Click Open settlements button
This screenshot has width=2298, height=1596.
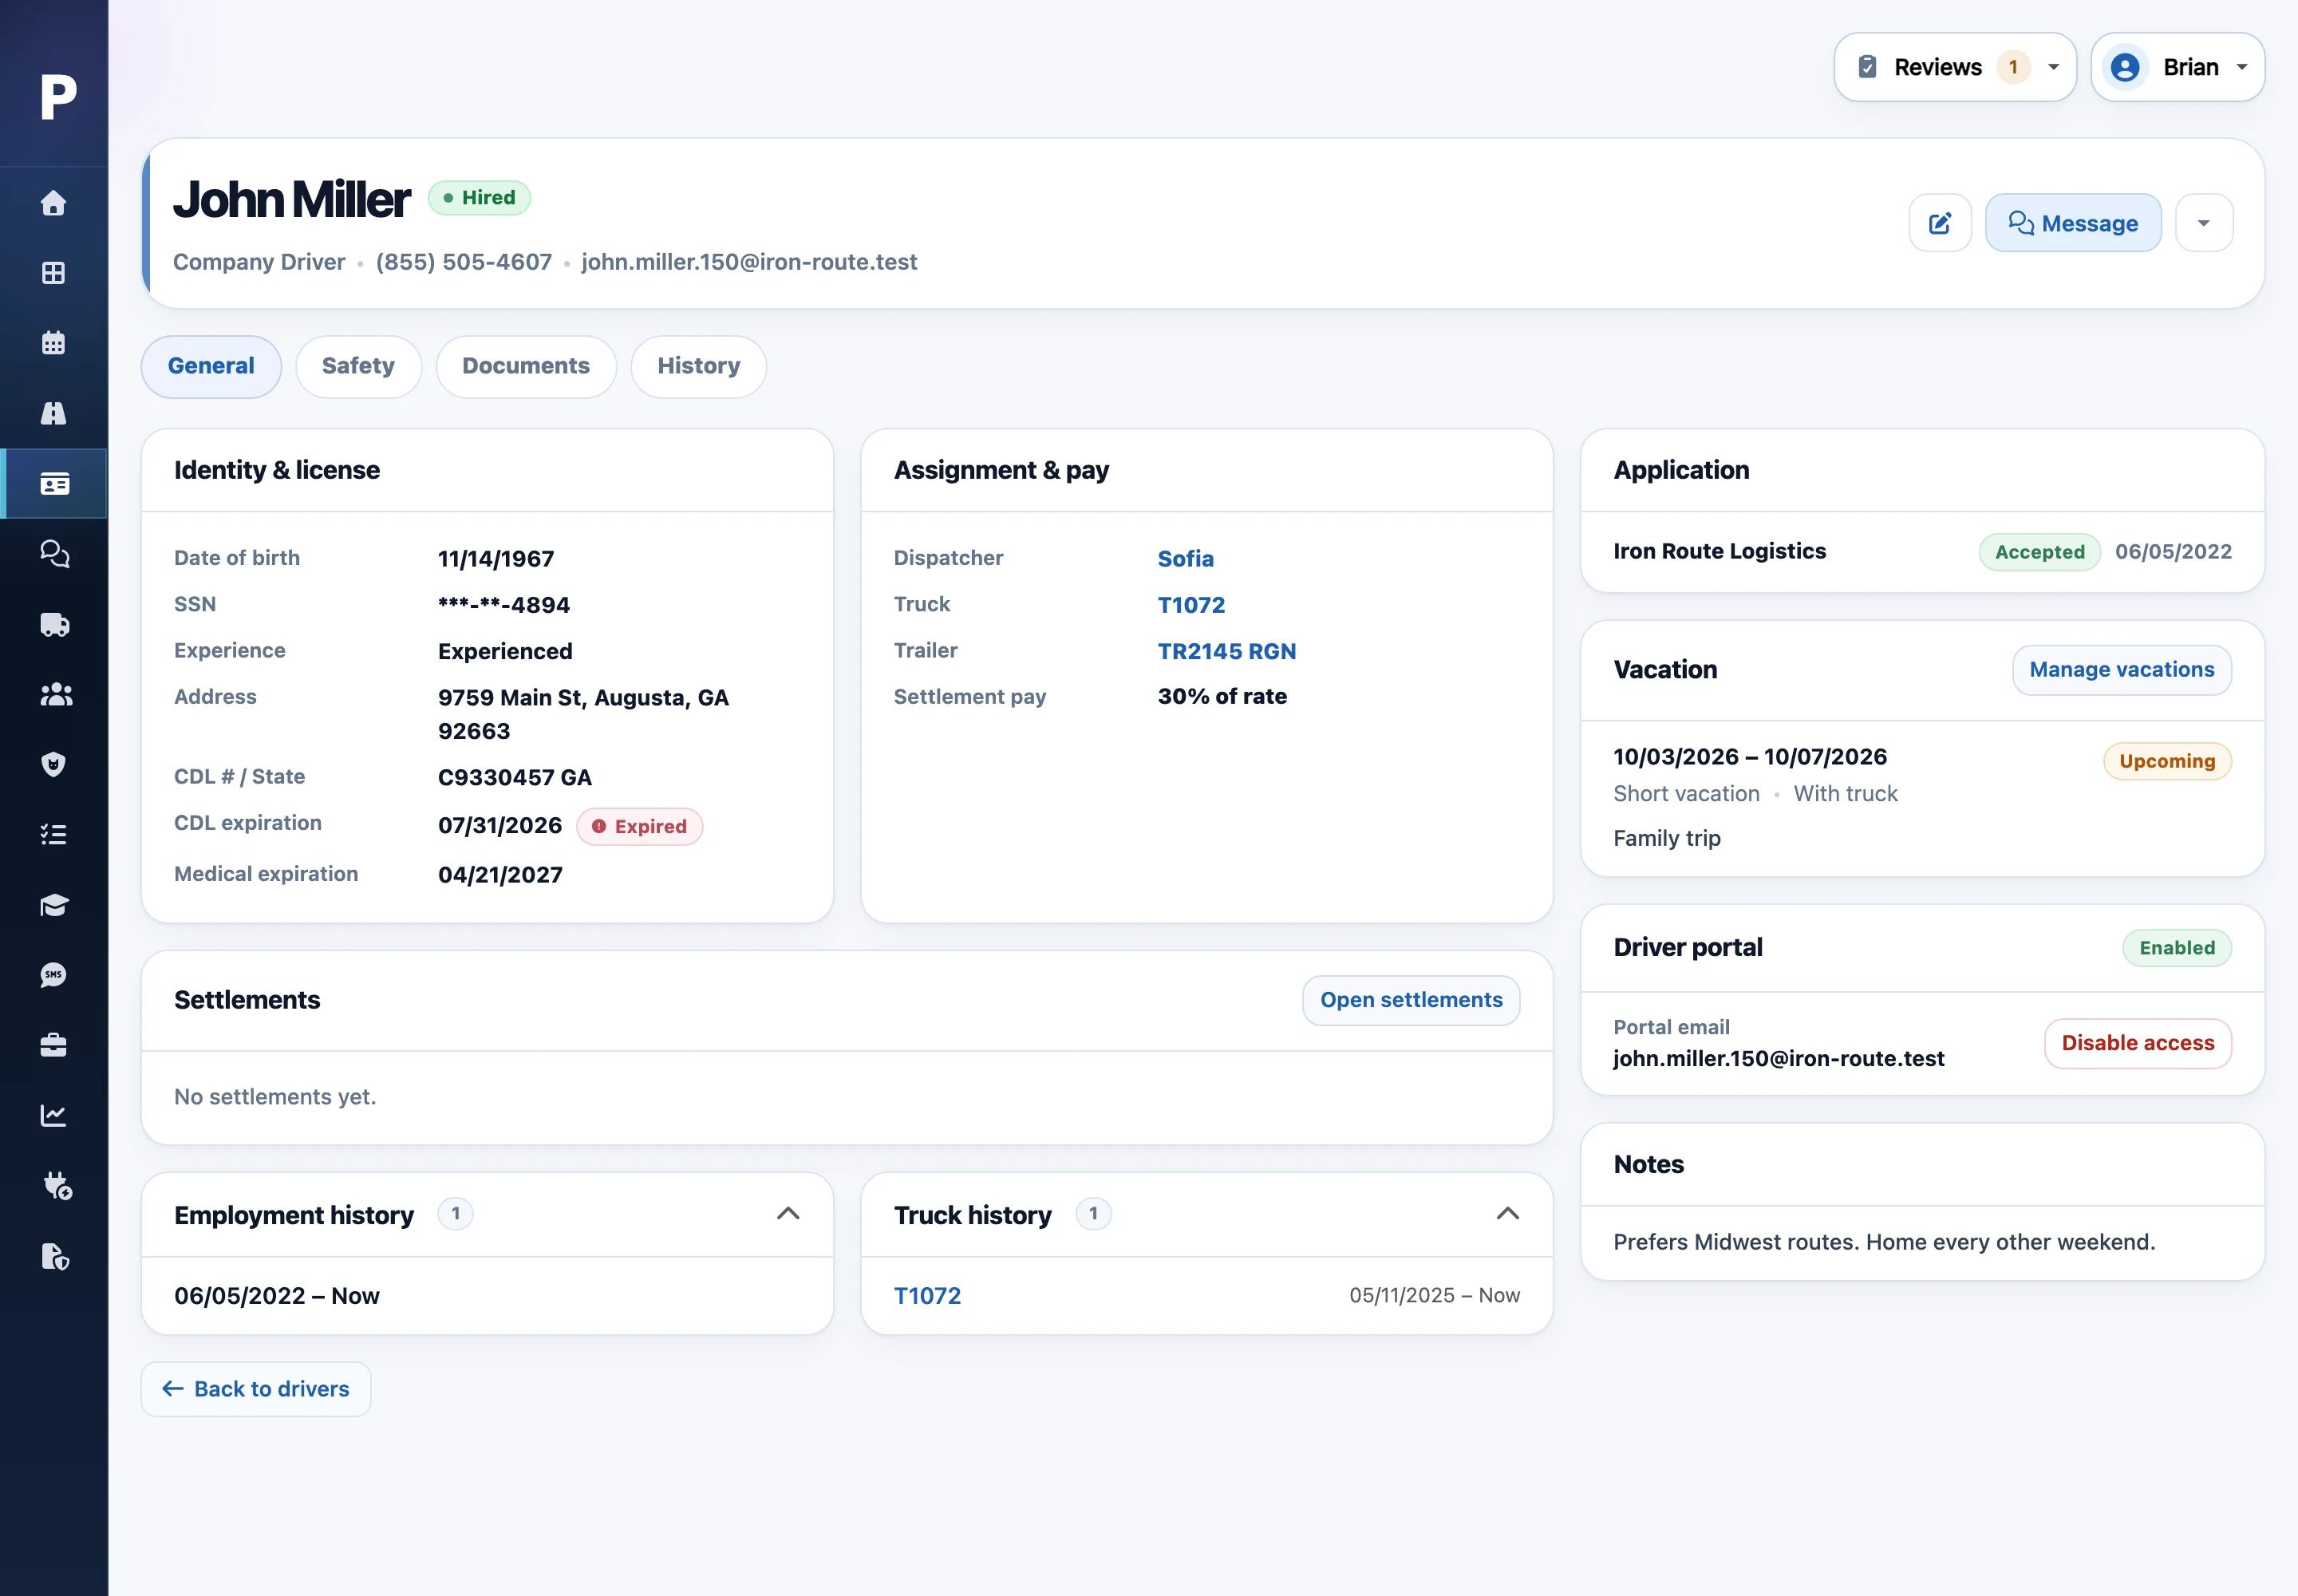click(x=1411, y=1000)
